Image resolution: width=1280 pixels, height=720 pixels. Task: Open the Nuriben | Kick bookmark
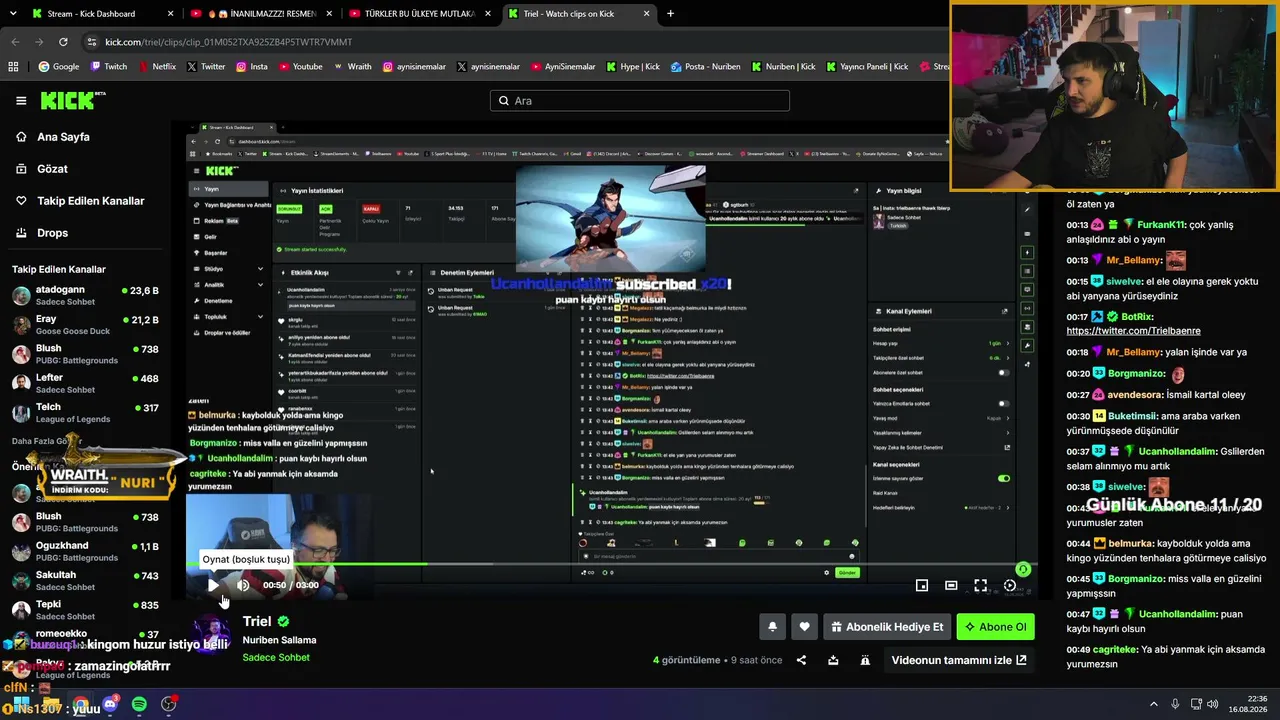(x=783, y=67)
